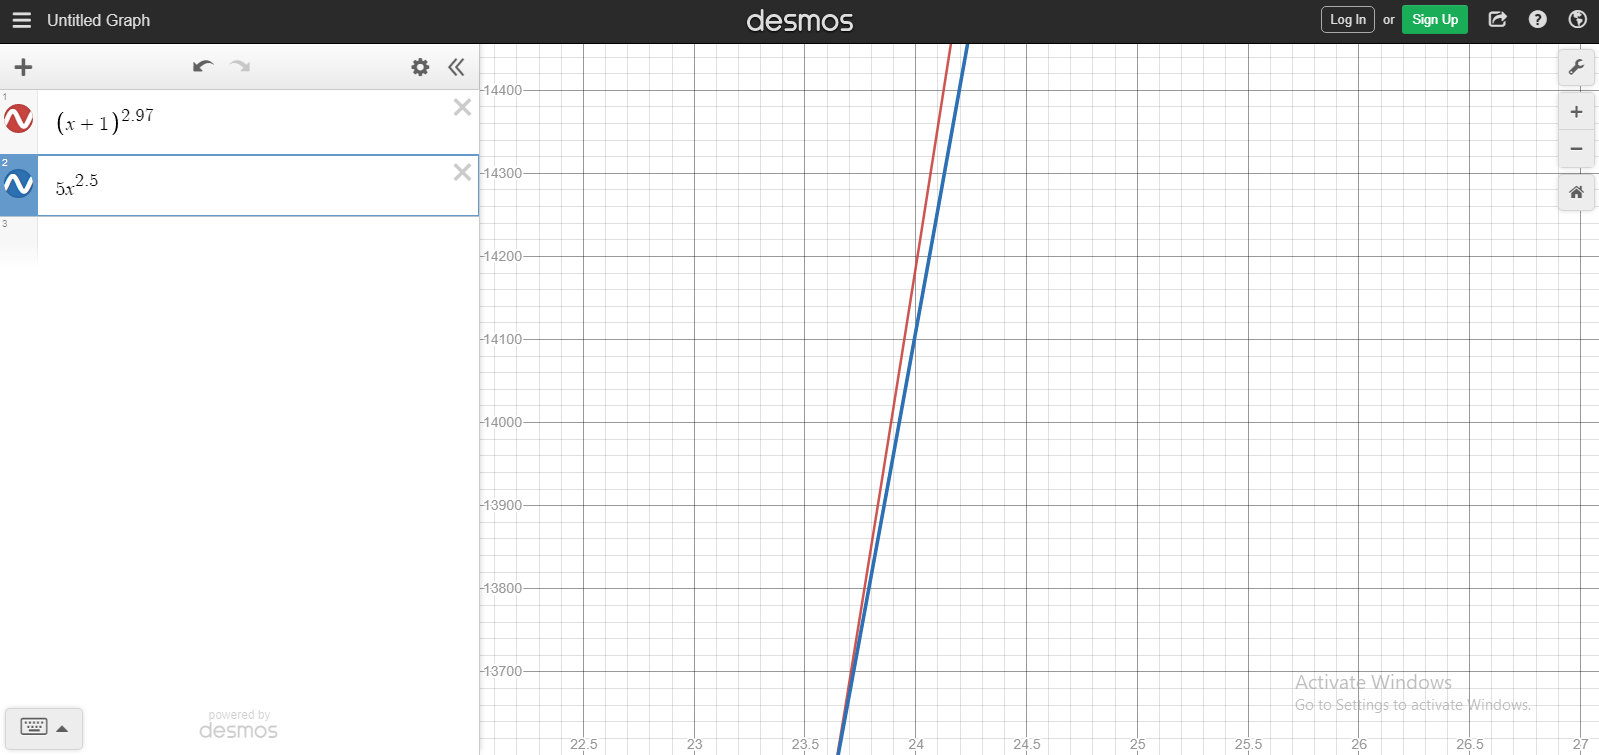The image size is (1599, 755).
Task: Collapse the expression list panel
Action: [456, 67]
